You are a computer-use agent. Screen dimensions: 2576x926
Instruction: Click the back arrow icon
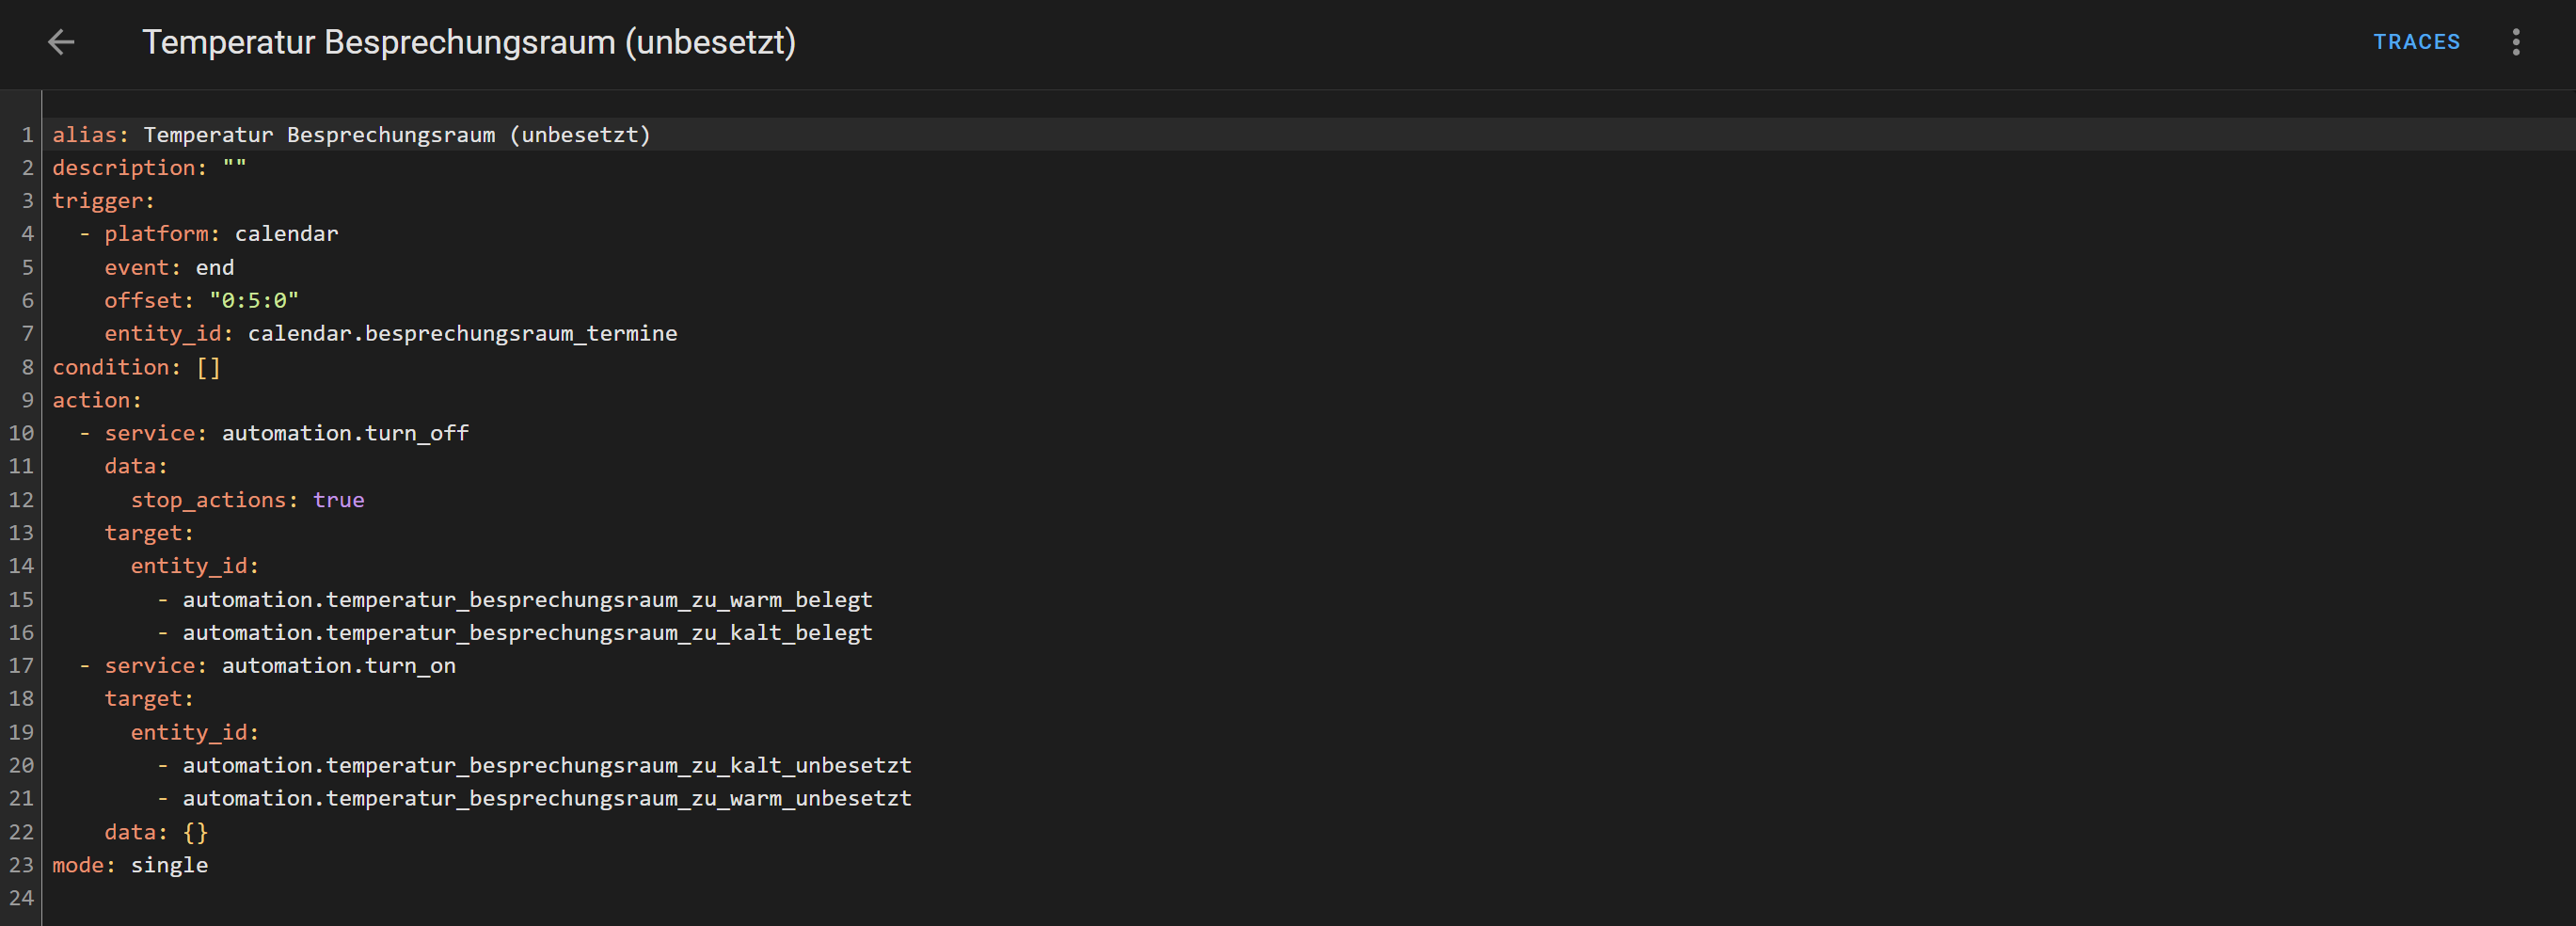tap(62, 42)
